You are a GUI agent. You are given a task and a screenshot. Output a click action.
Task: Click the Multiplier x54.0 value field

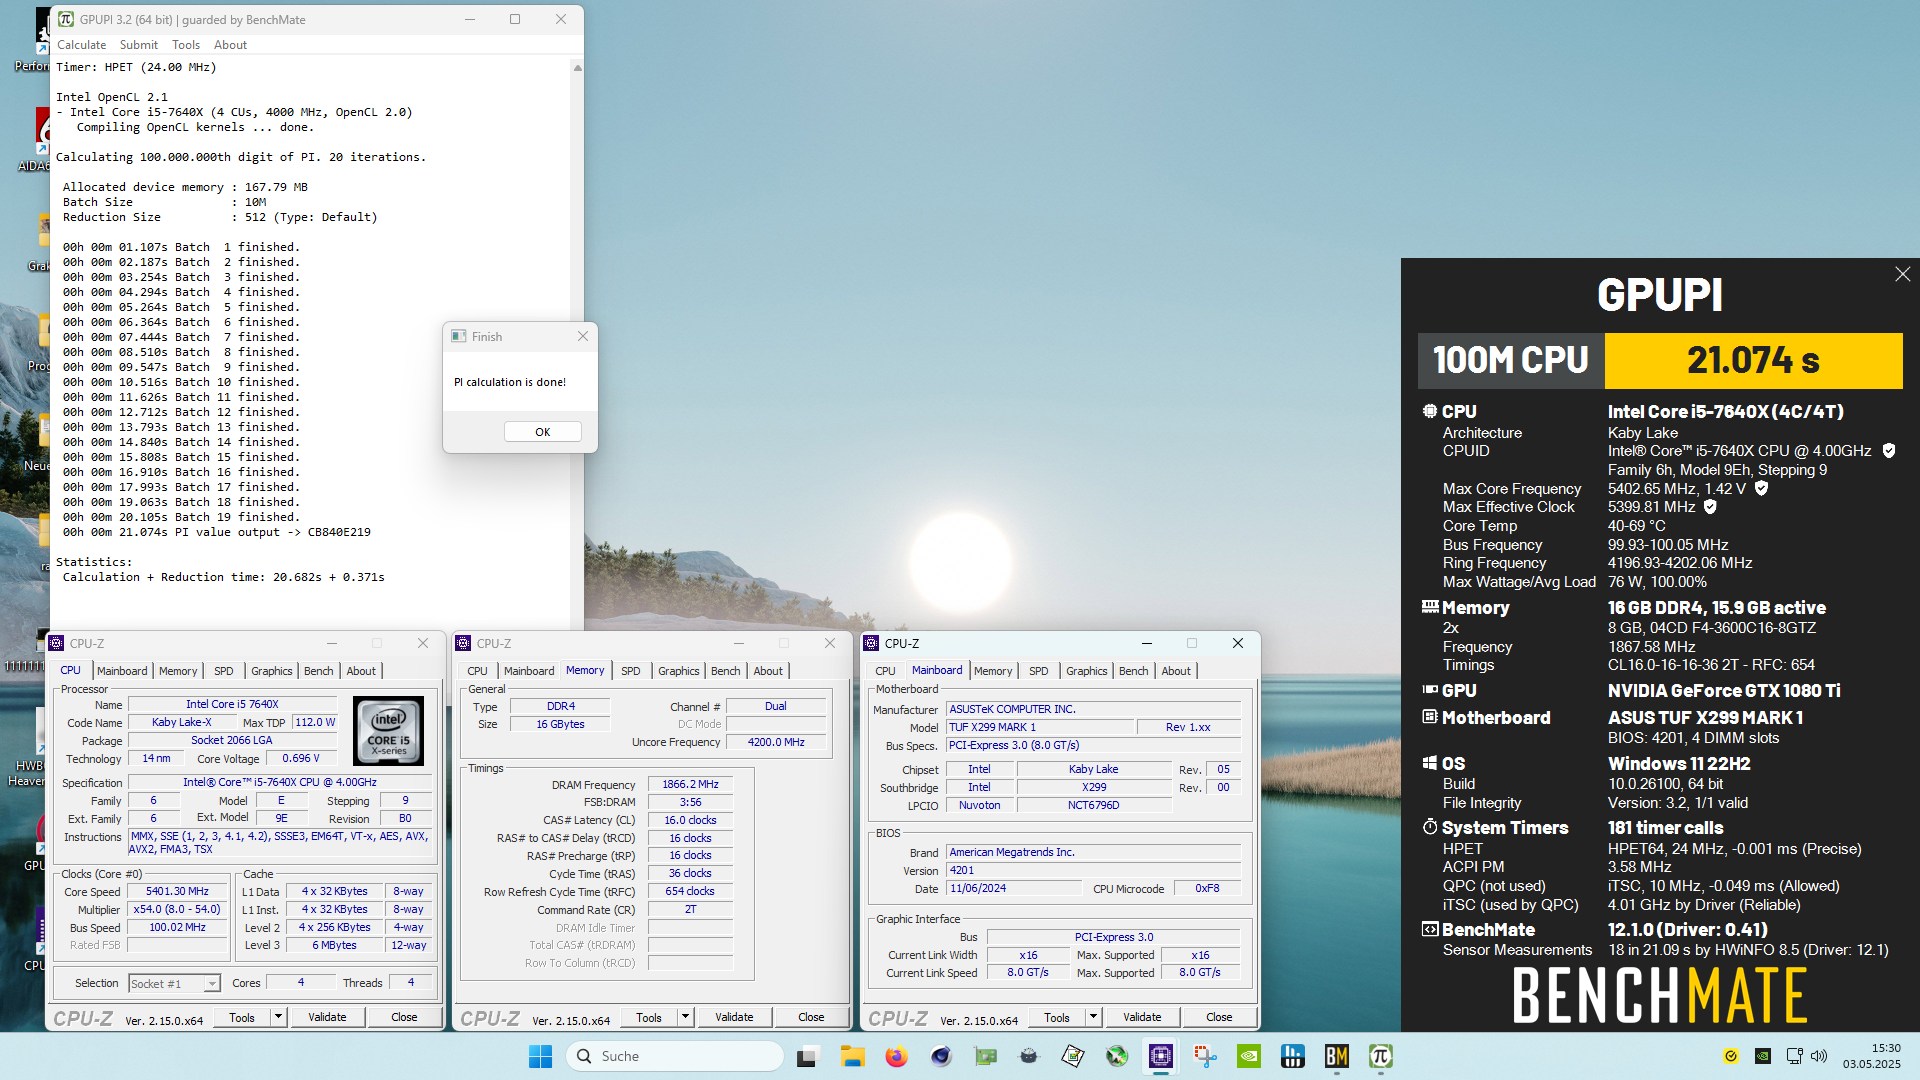pos(177,909)
